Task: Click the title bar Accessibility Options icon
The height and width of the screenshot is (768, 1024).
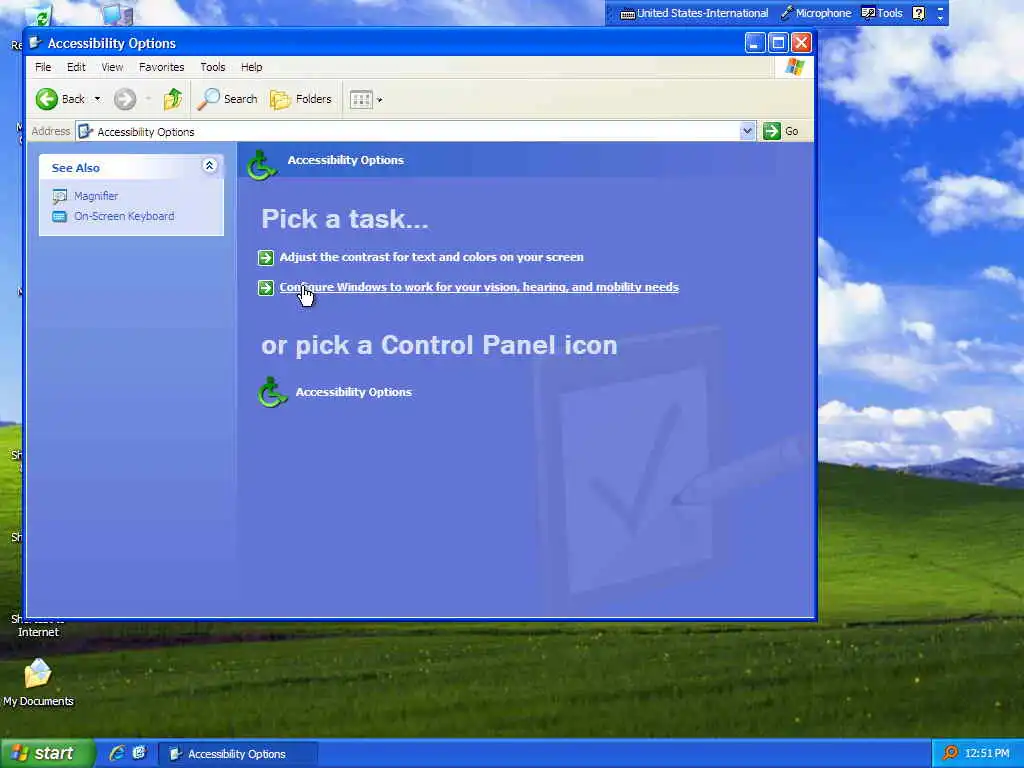Action: coord(35,43)
